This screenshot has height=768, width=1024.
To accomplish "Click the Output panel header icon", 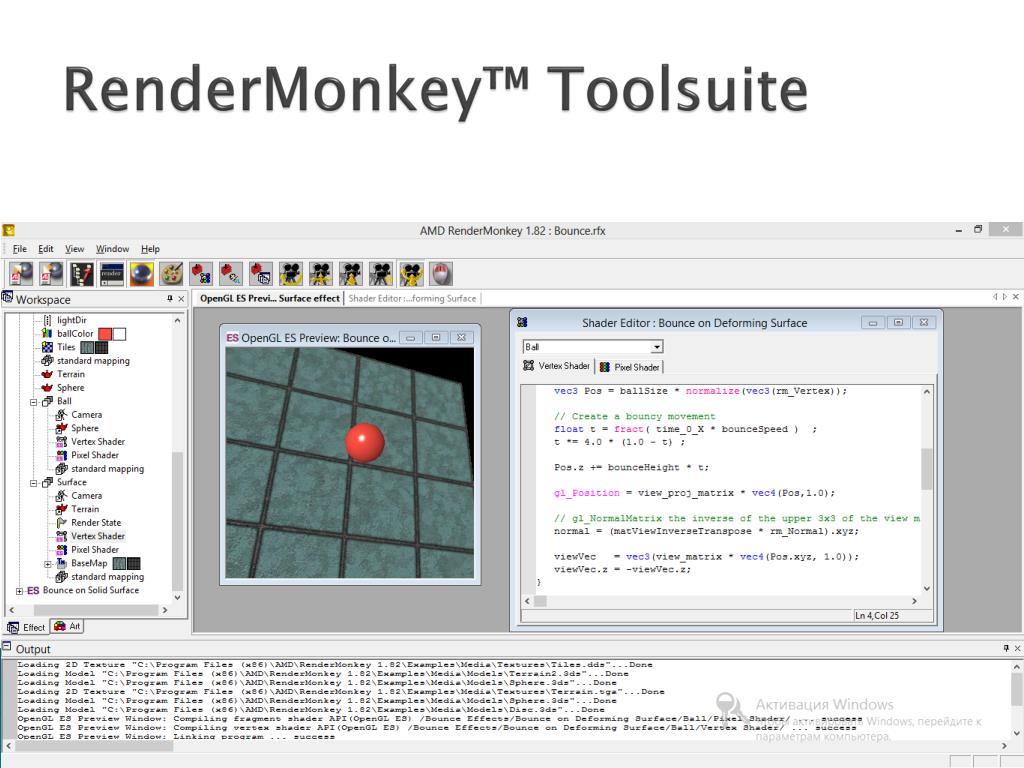I will click(x=7, y=648).
